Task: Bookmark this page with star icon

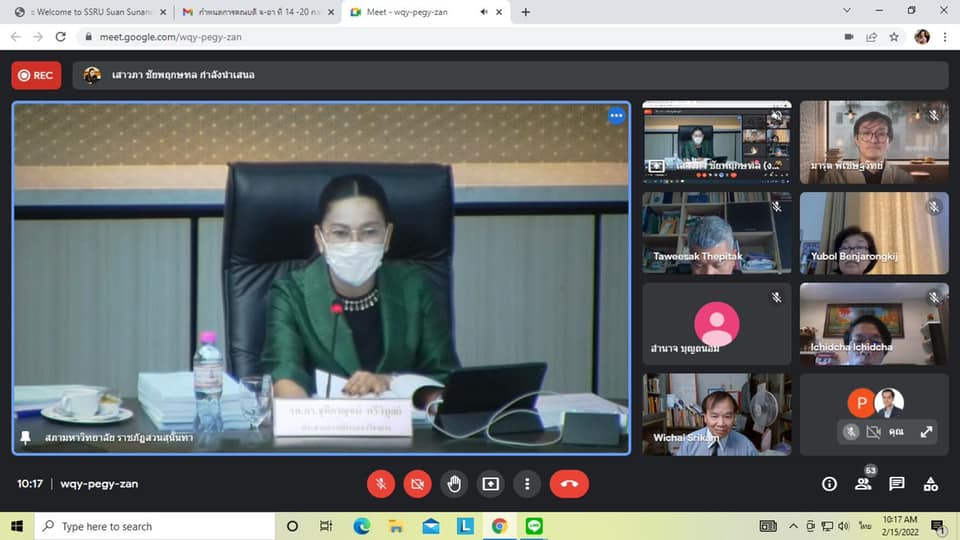Action: [894, 37]
